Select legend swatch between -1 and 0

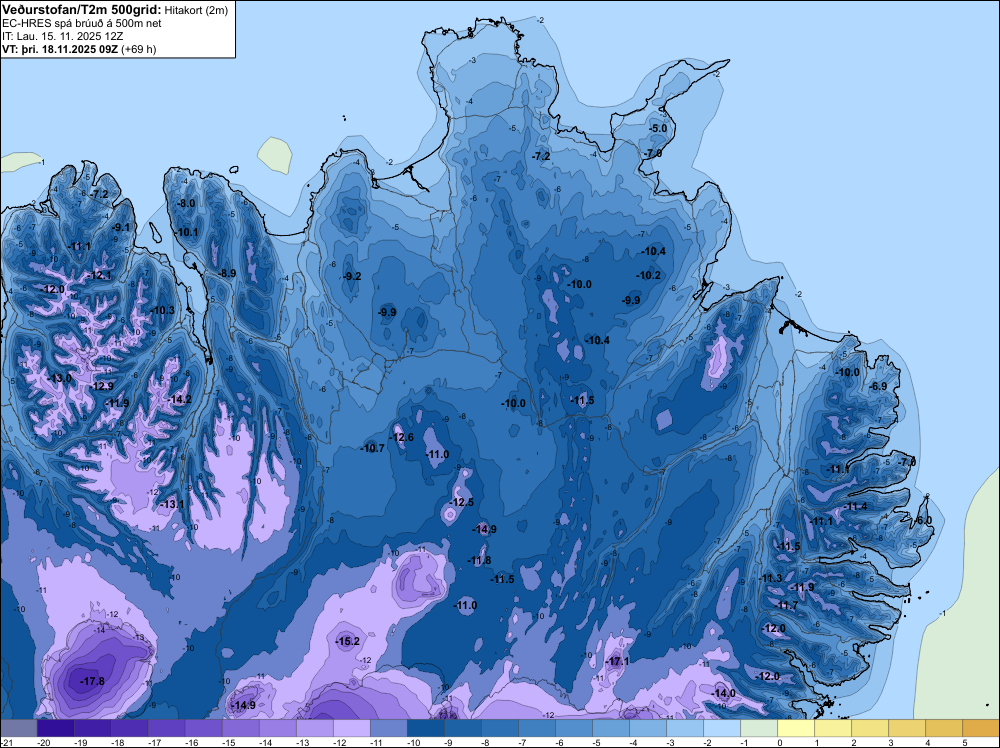(x=759, y=728)
